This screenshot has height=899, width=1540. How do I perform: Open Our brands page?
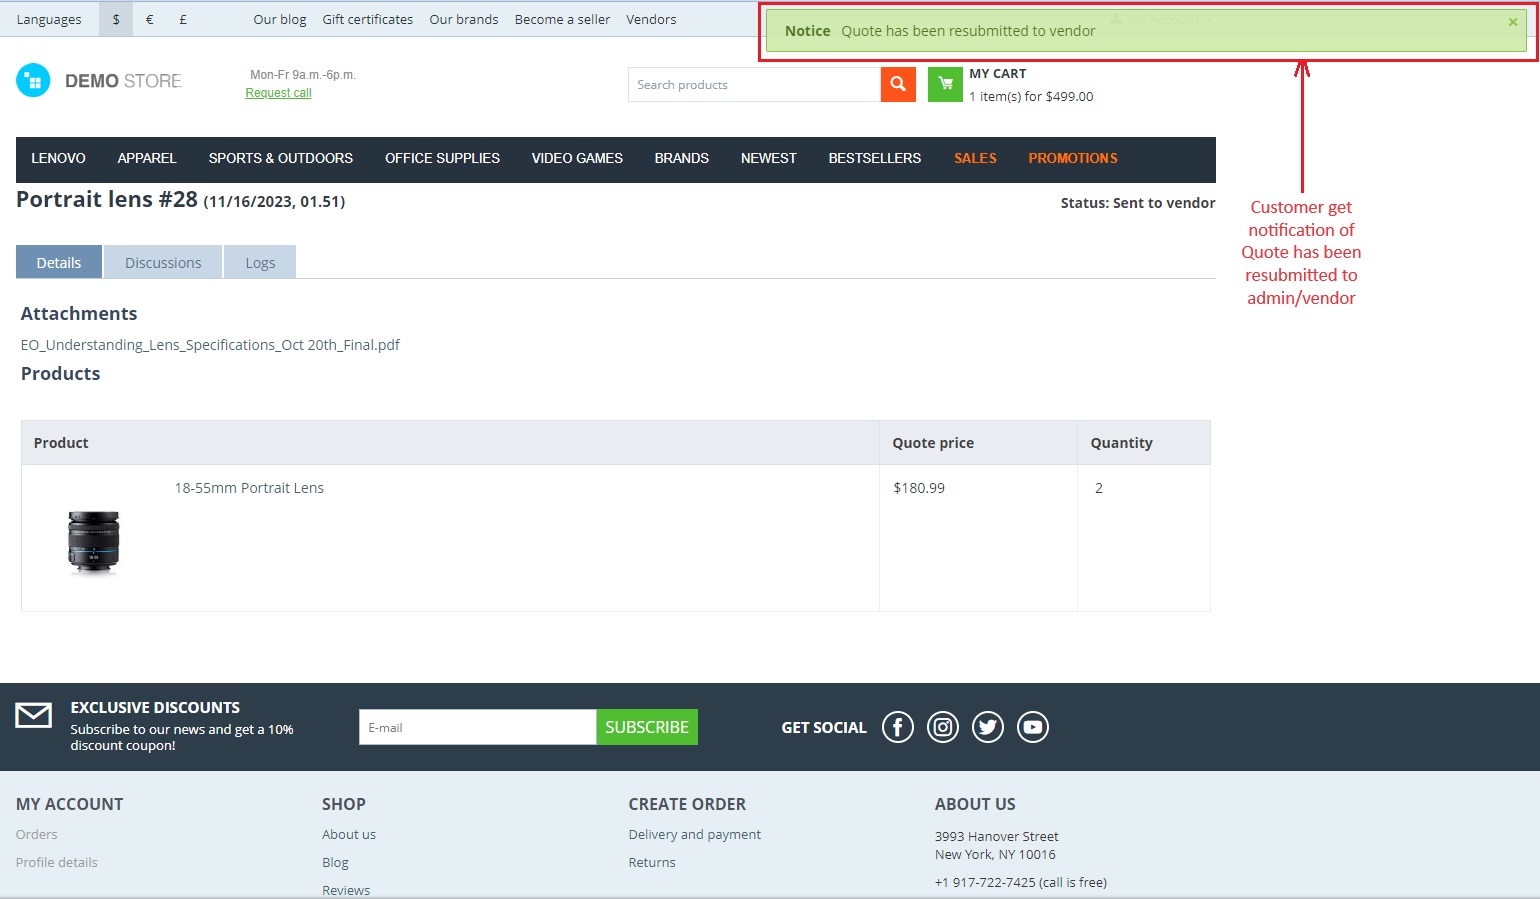(464, 19)
